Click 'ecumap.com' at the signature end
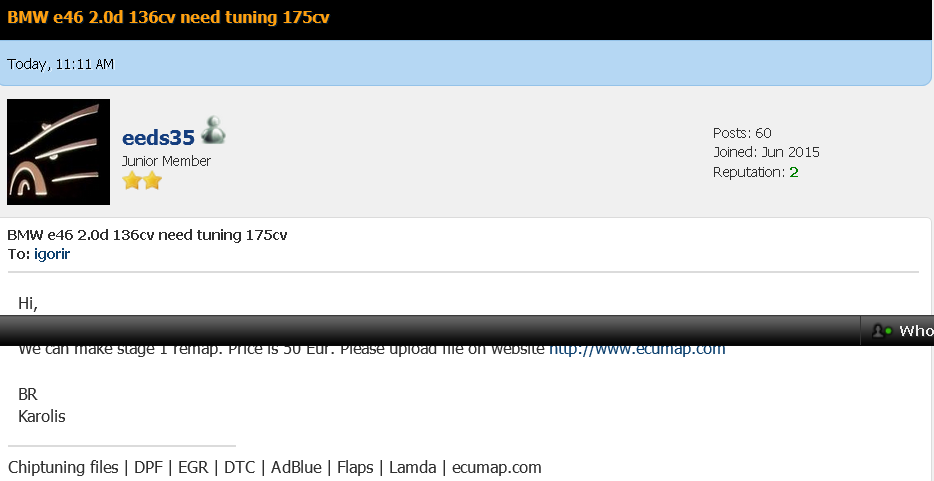Screen dimensions: 934x481 coord(497,467)
